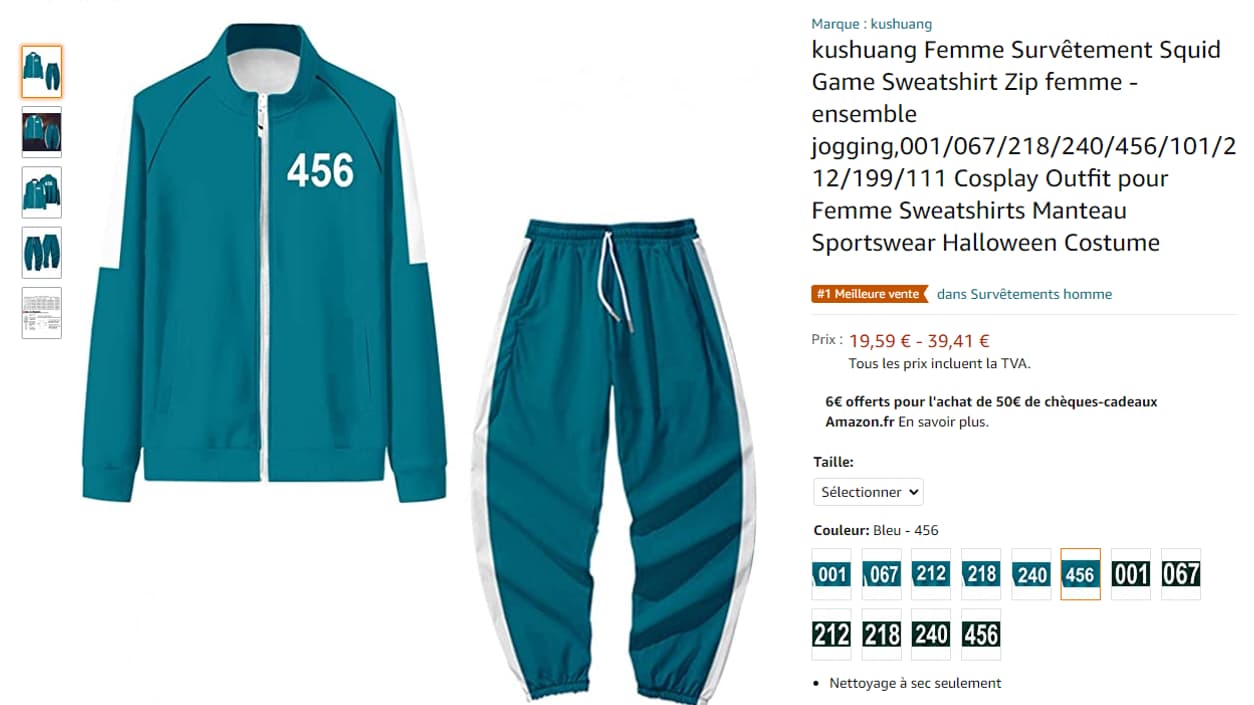
Task: Pick the black 212 color swatch
Action: (x=831, y=634)
